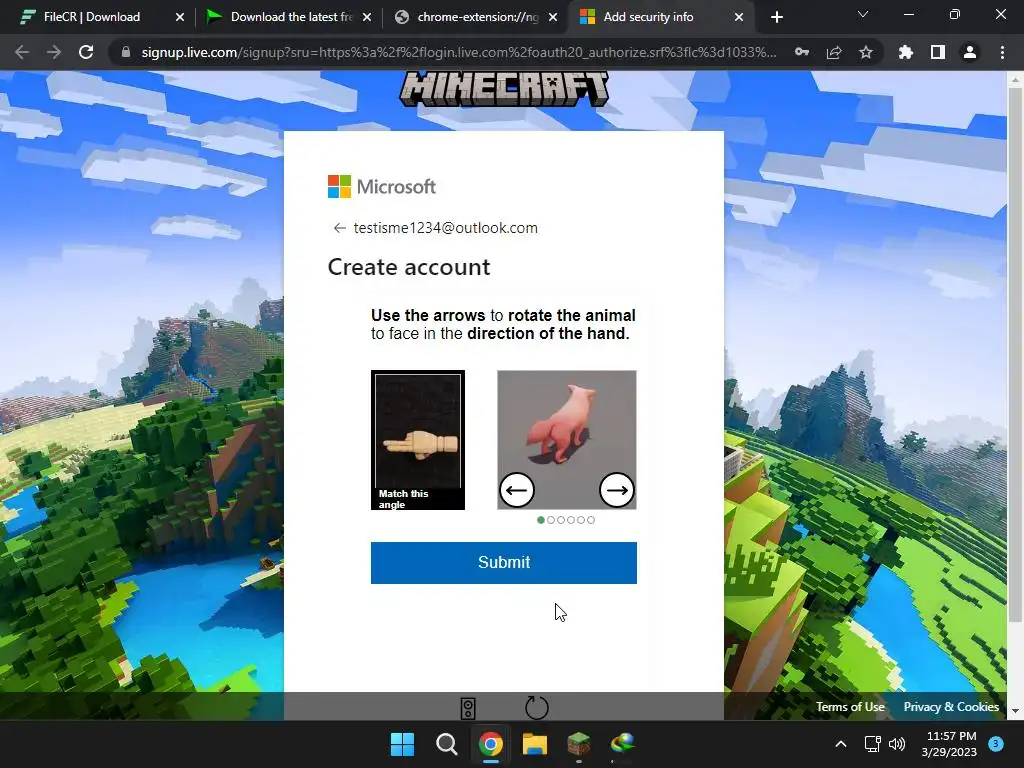This screenshot has width=1024, height=768.
Task: Open the Chrome three-dot menu
Action: [1002, 52]
